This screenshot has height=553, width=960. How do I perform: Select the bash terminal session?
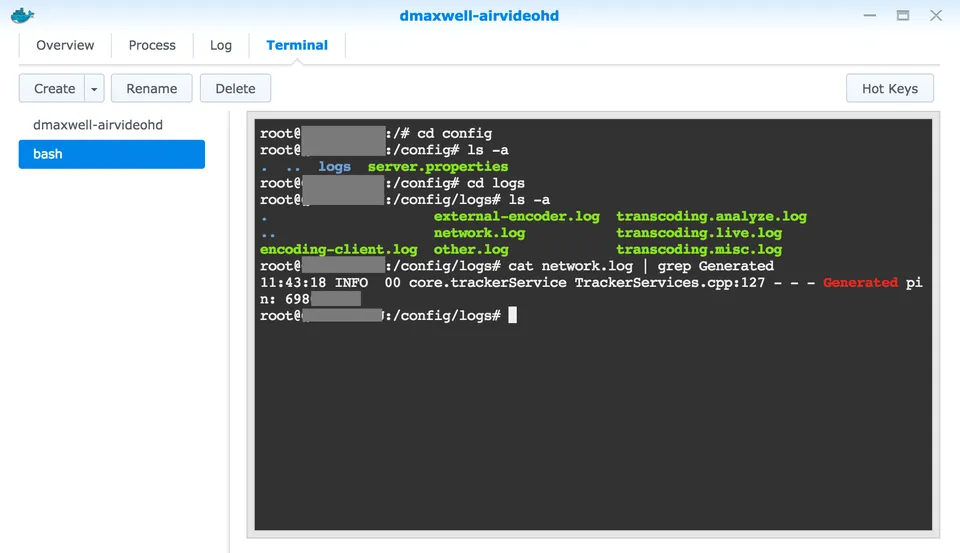tap(111, 154)
